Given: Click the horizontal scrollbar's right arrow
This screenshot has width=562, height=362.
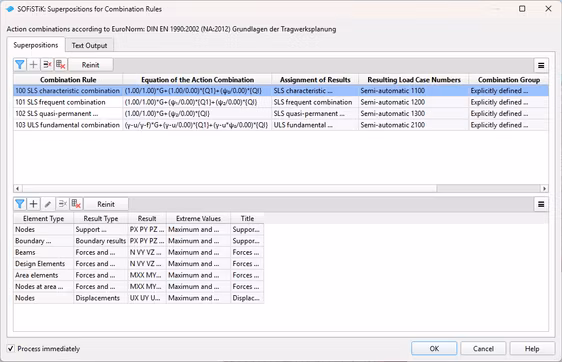Looking at the screenshot, I should [x=544, y=189].
